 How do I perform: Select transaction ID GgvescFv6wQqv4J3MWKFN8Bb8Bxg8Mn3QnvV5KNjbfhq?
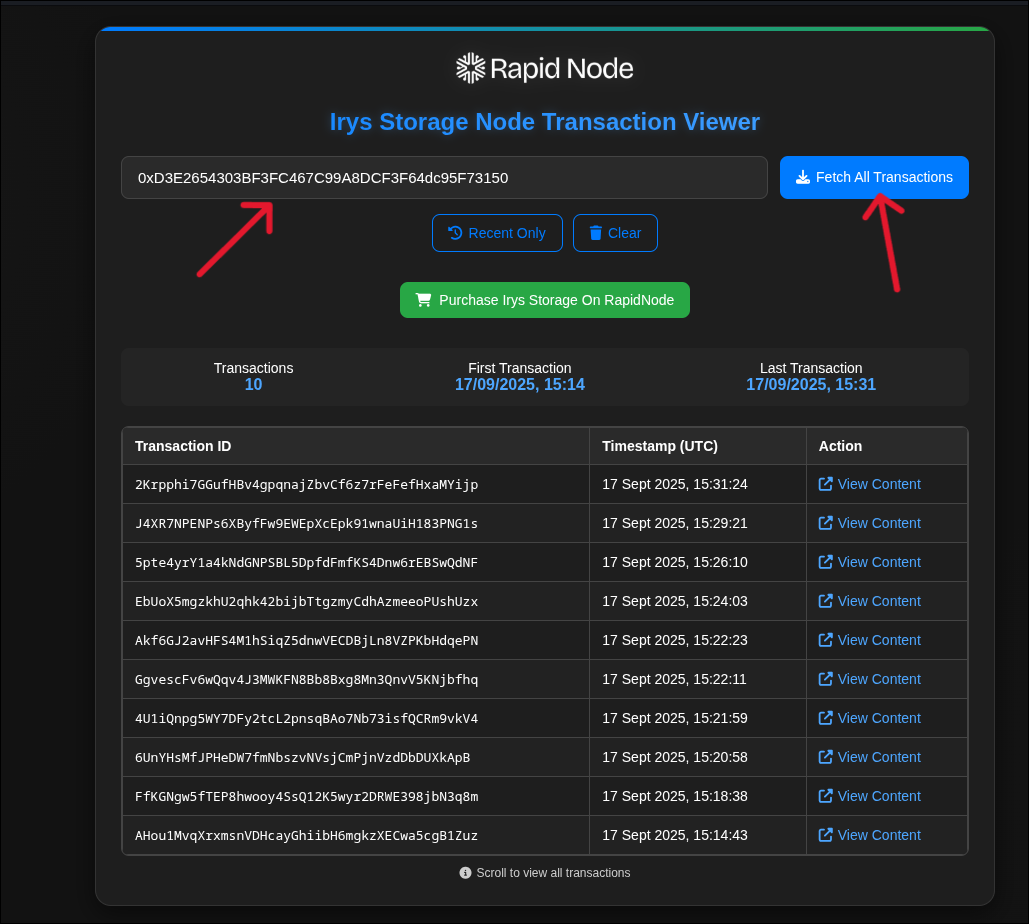click(306, 679)
